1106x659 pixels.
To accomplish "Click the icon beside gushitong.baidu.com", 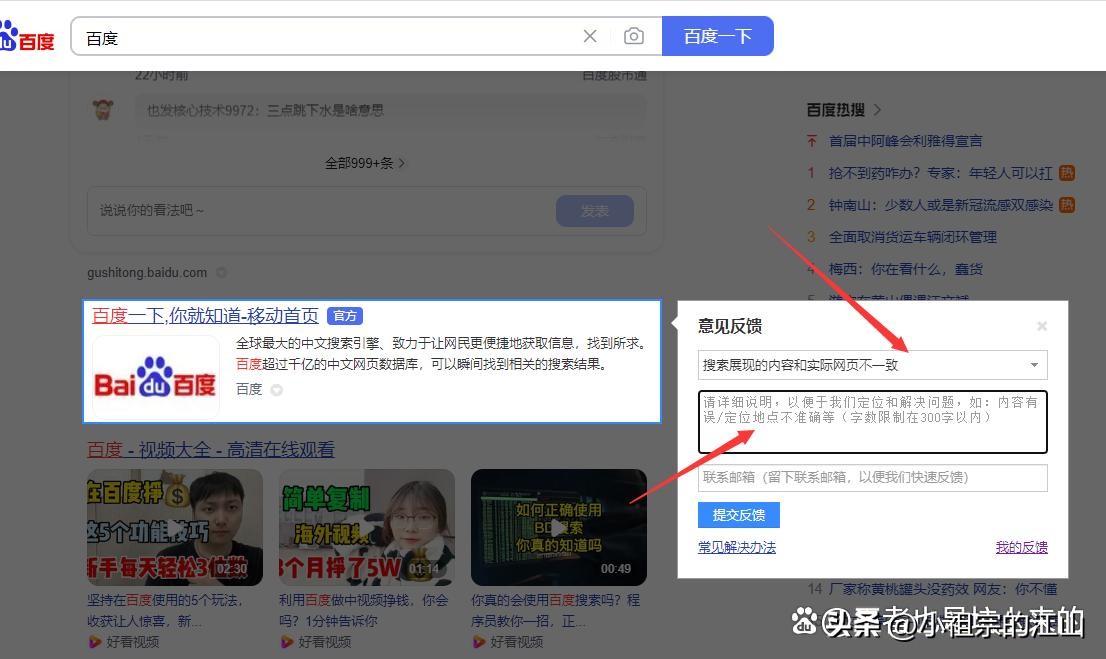I will tap(221, 272).
